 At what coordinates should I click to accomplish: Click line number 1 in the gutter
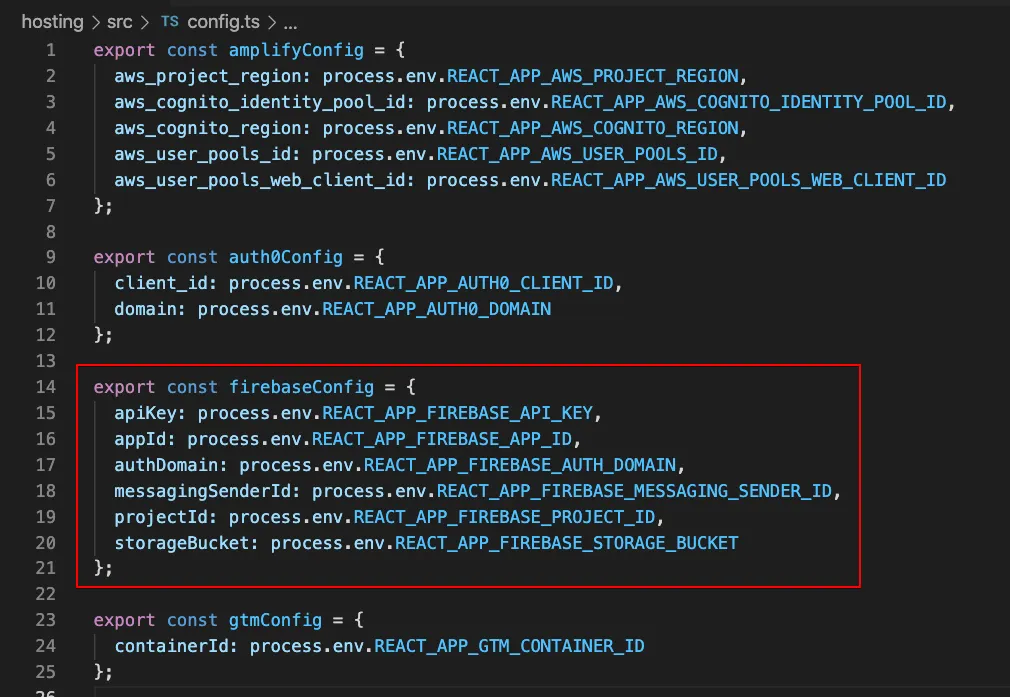coord(51,50)
